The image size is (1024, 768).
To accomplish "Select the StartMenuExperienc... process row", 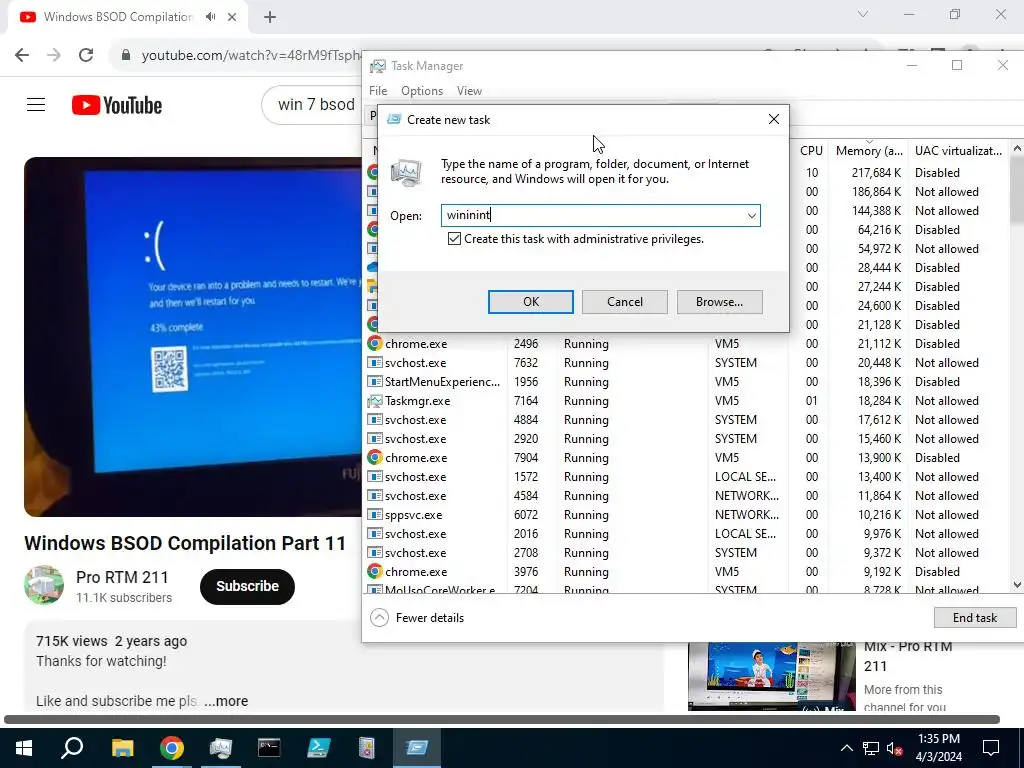I will pyautogui.click(x=686, y=382).
